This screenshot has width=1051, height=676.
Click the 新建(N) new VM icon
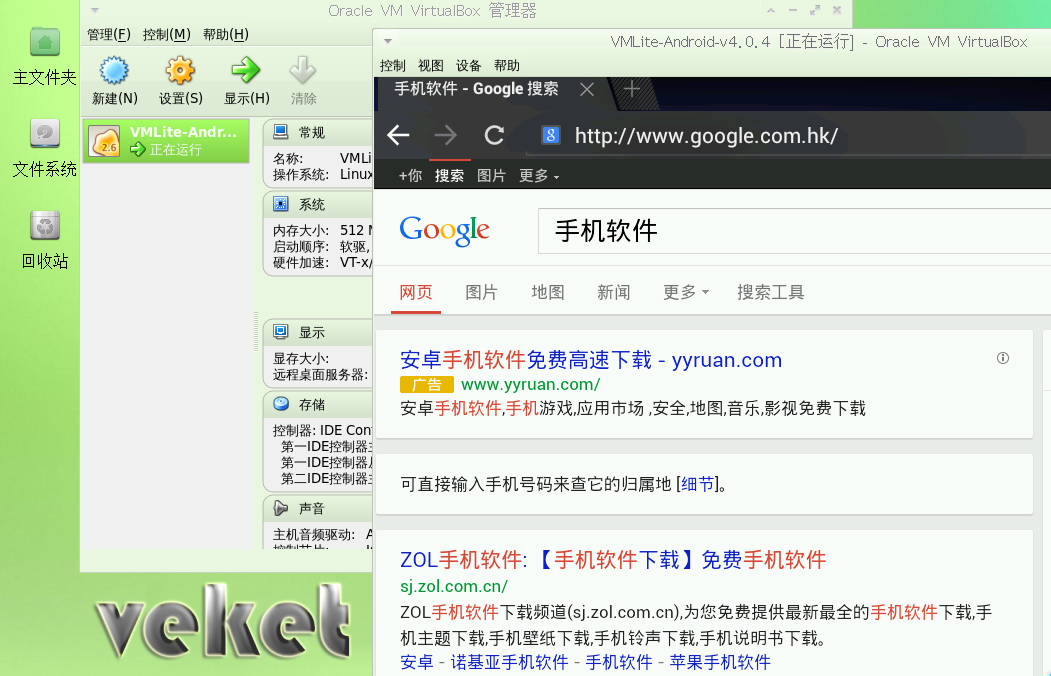point(114,70)
